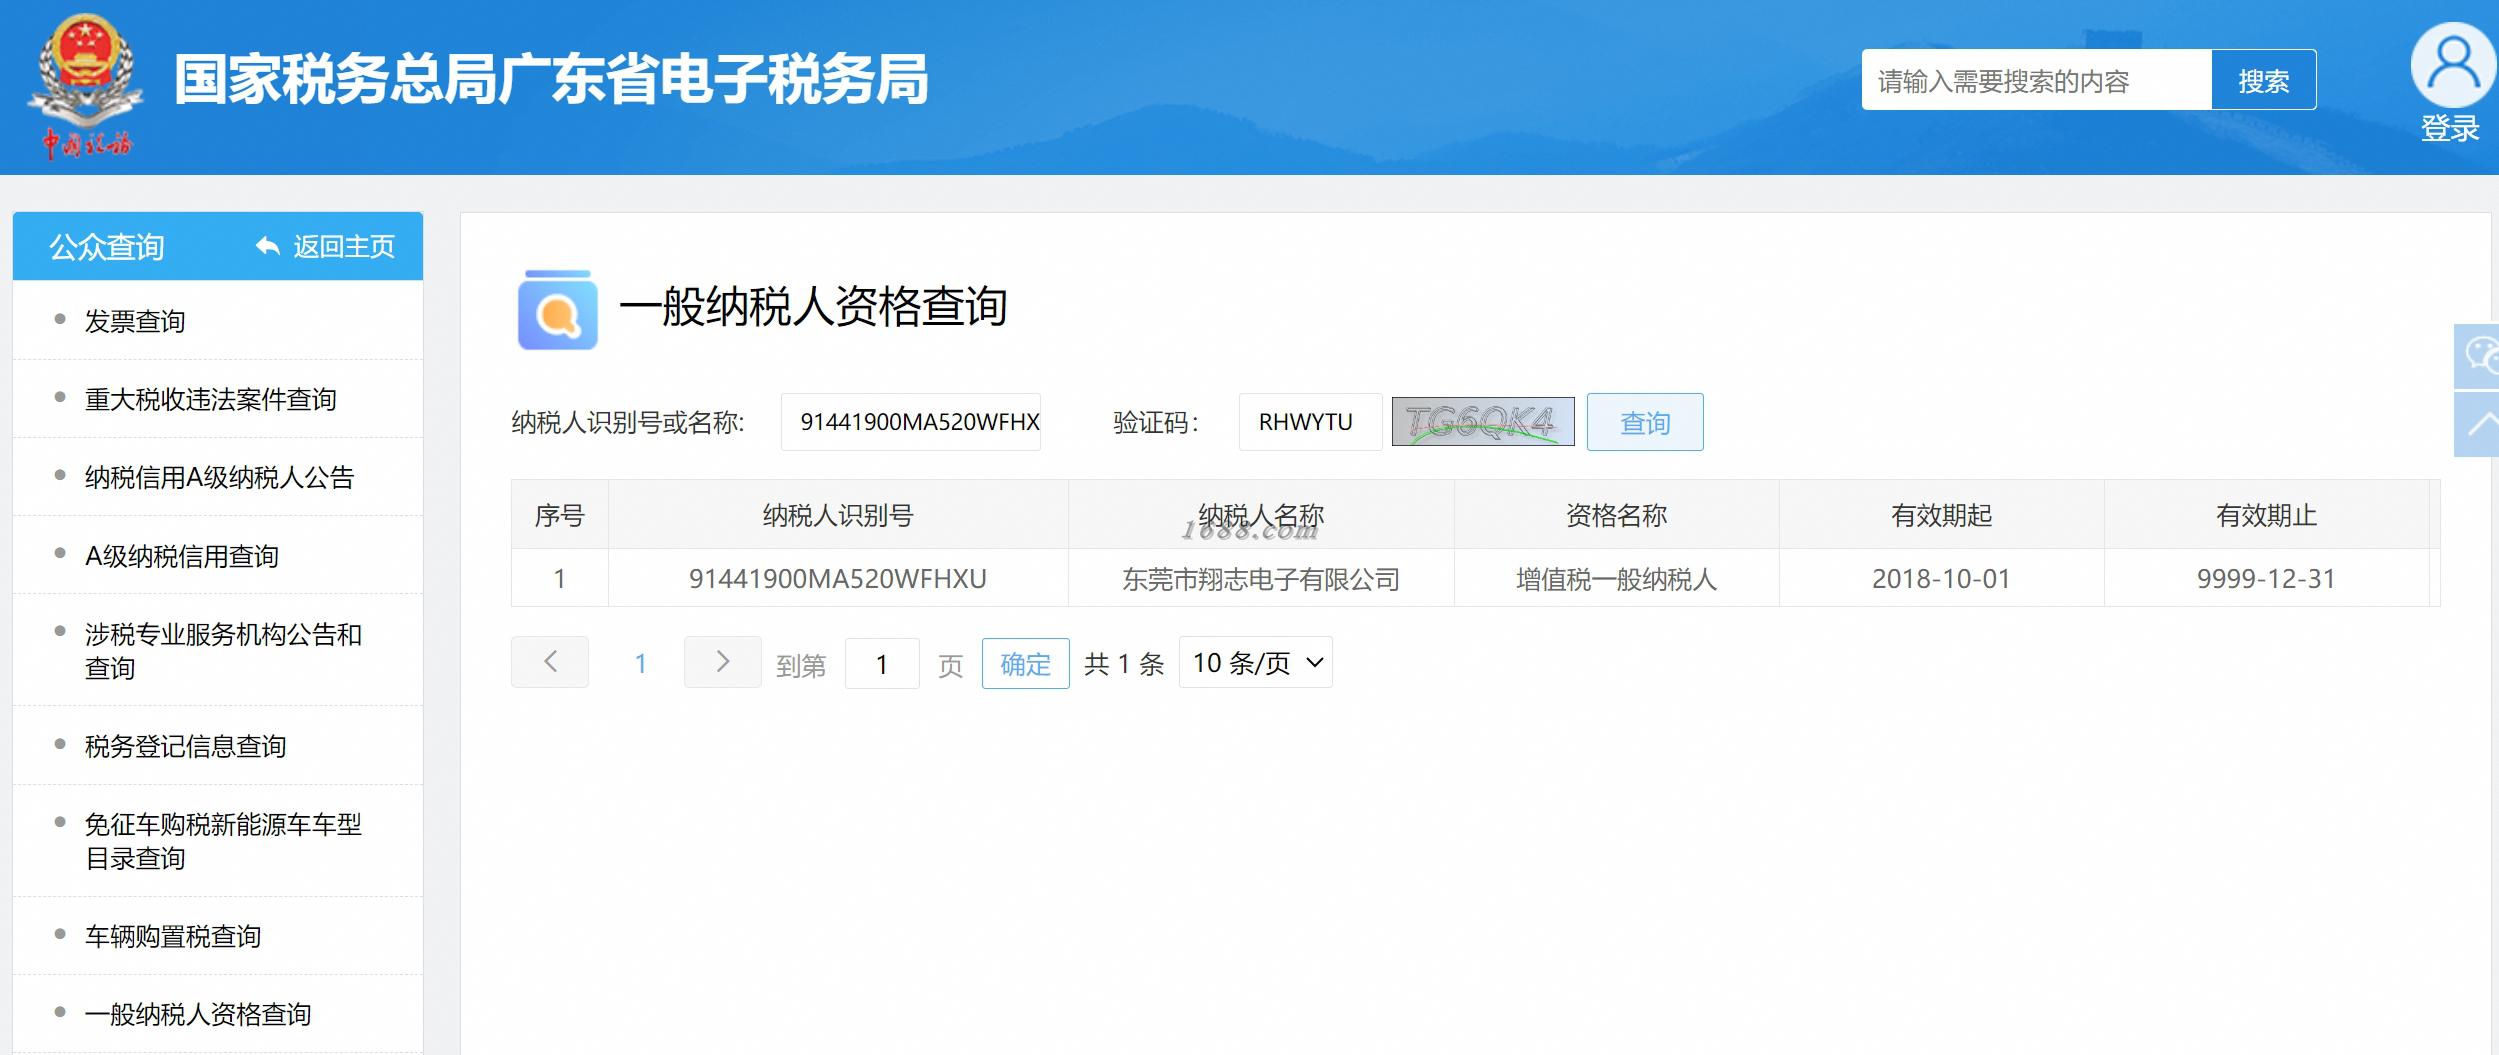Click the national tax emblem logo

85,85
